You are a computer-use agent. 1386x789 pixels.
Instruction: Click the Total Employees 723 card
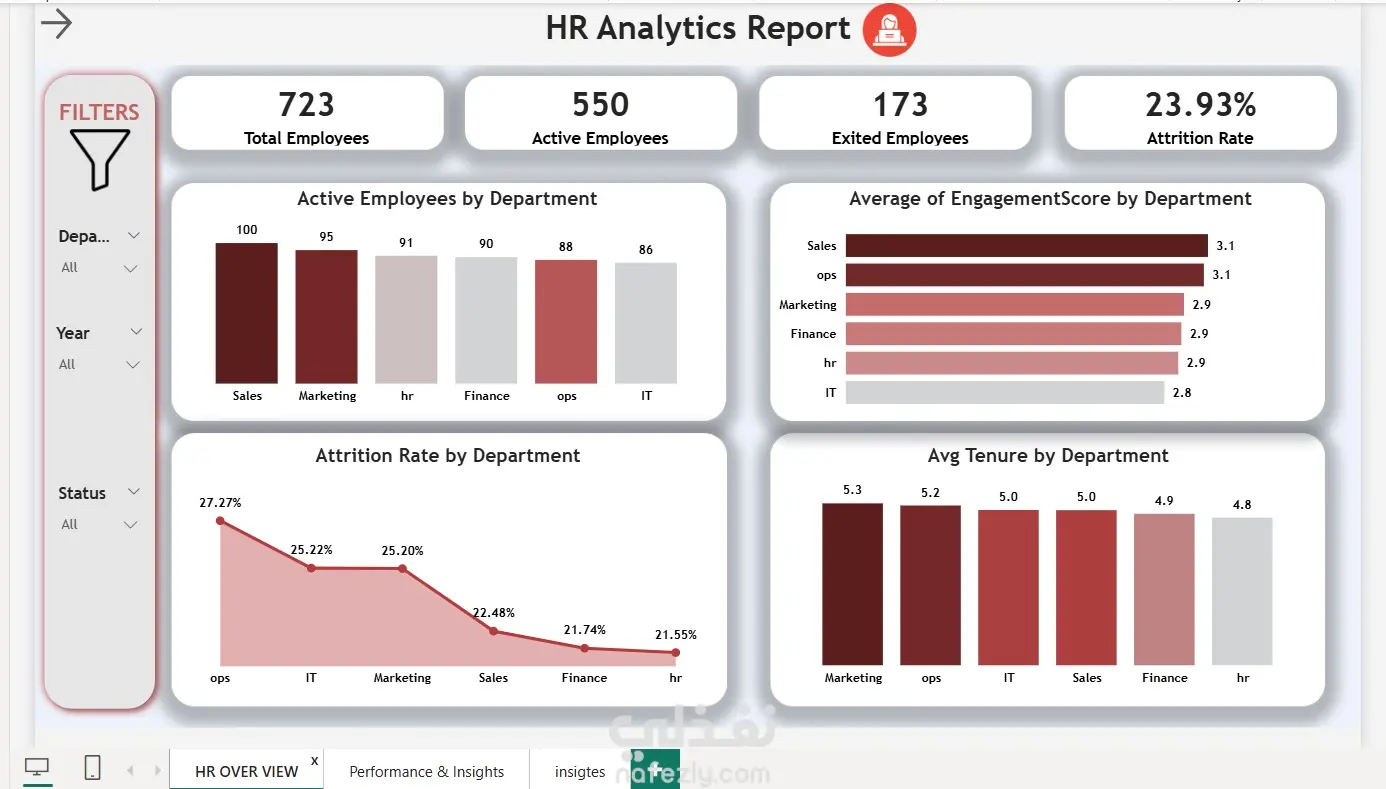[x=307, y=114]
